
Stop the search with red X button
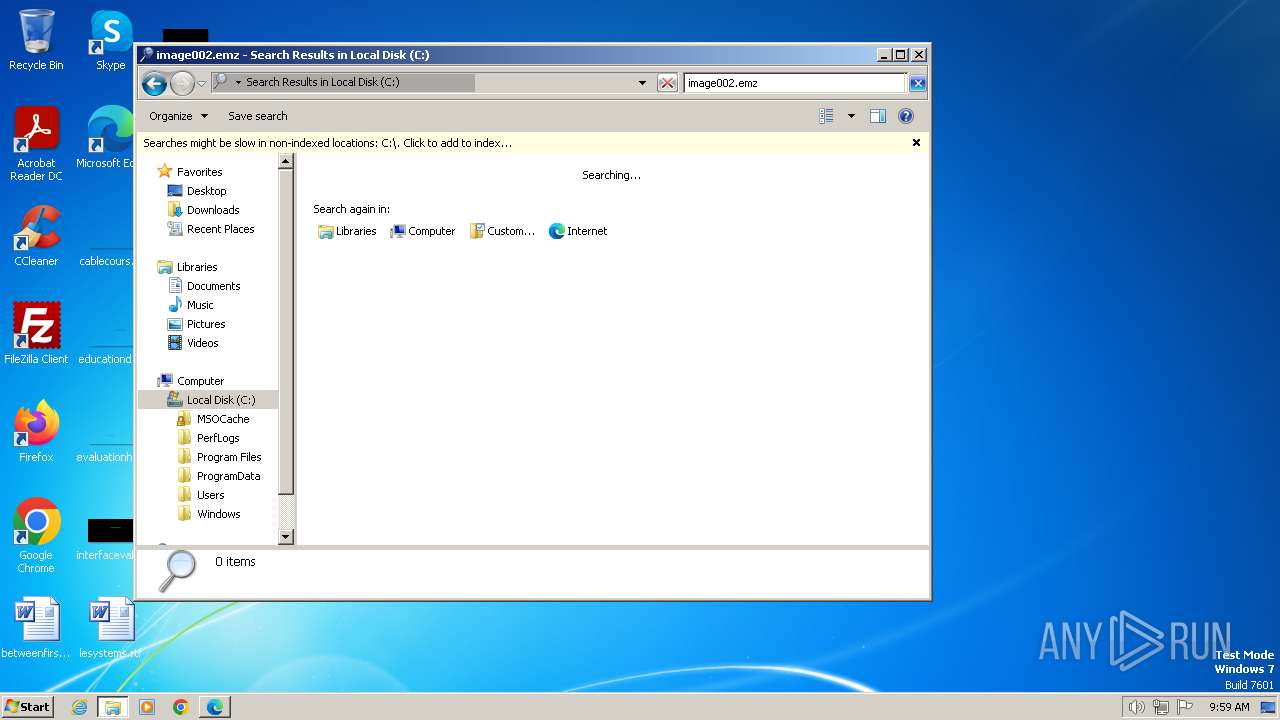pyautogui.click(x=667, y=83)
